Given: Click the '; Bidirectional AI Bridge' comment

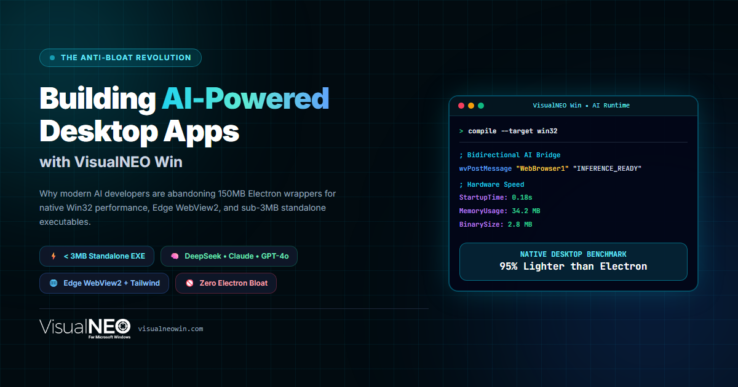Looking at the screenshot, I should point(510,154).
